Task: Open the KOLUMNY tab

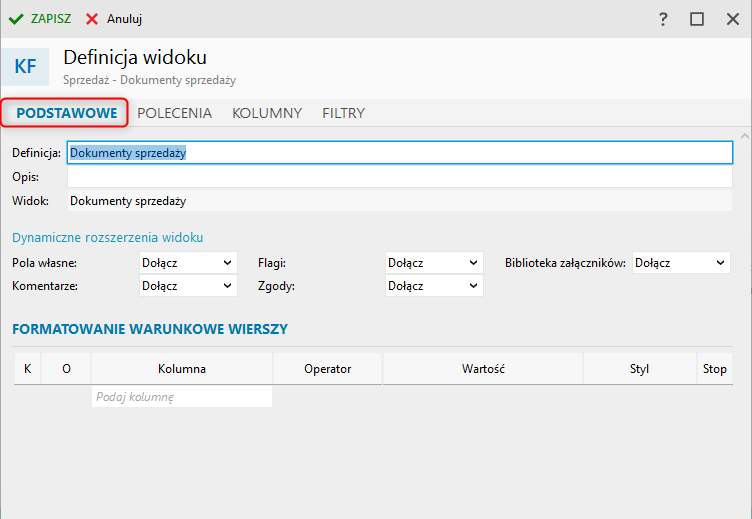Action: 267,113
